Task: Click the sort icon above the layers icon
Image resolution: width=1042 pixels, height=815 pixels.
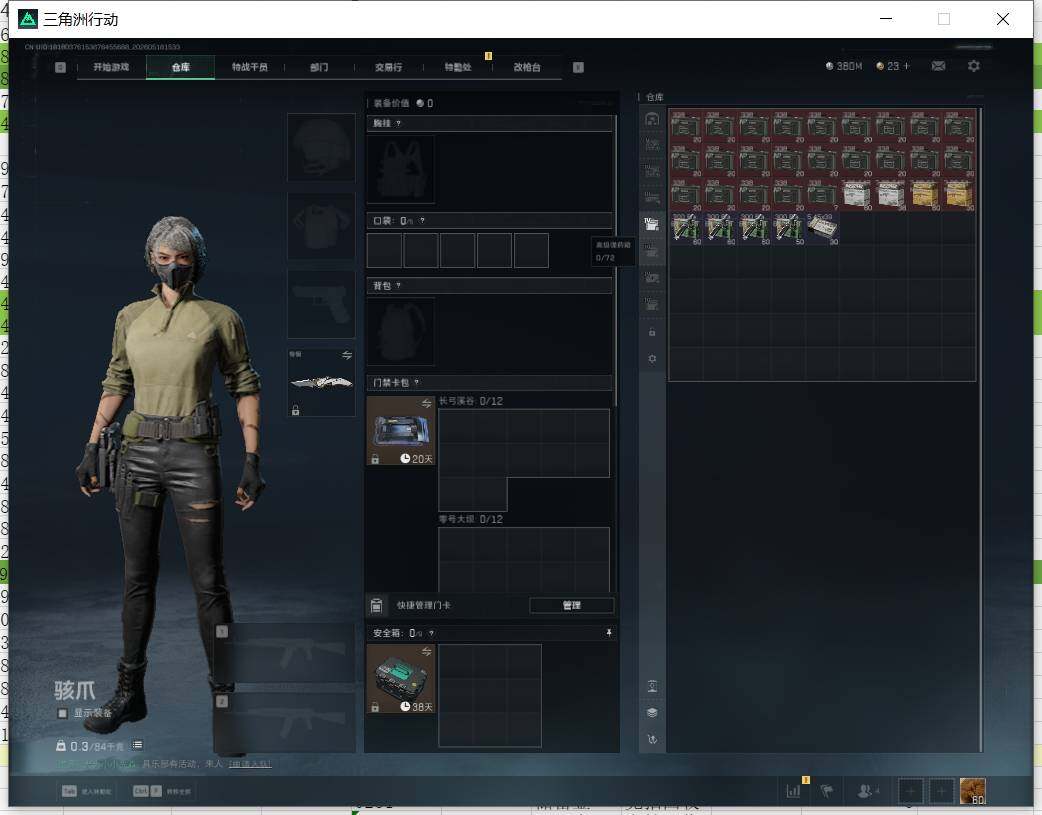Action: [652, 686]
